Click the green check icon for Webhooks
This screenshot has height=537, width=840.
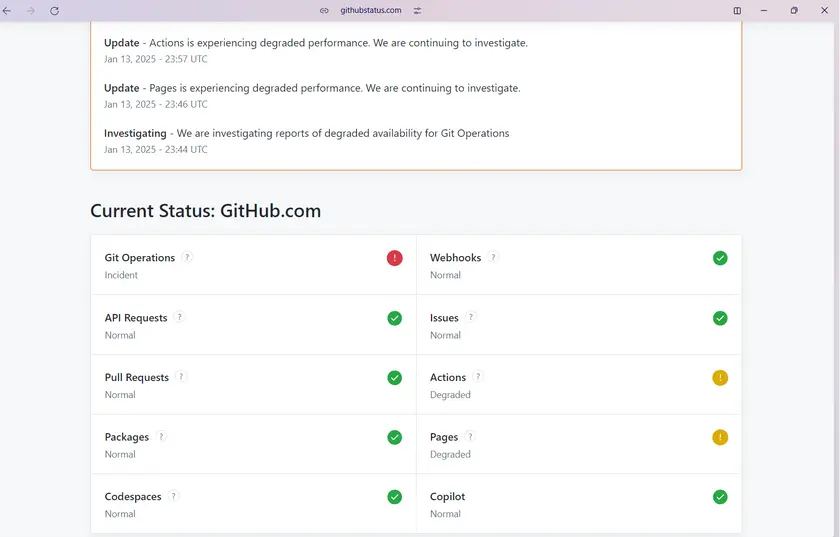[720, 258]
